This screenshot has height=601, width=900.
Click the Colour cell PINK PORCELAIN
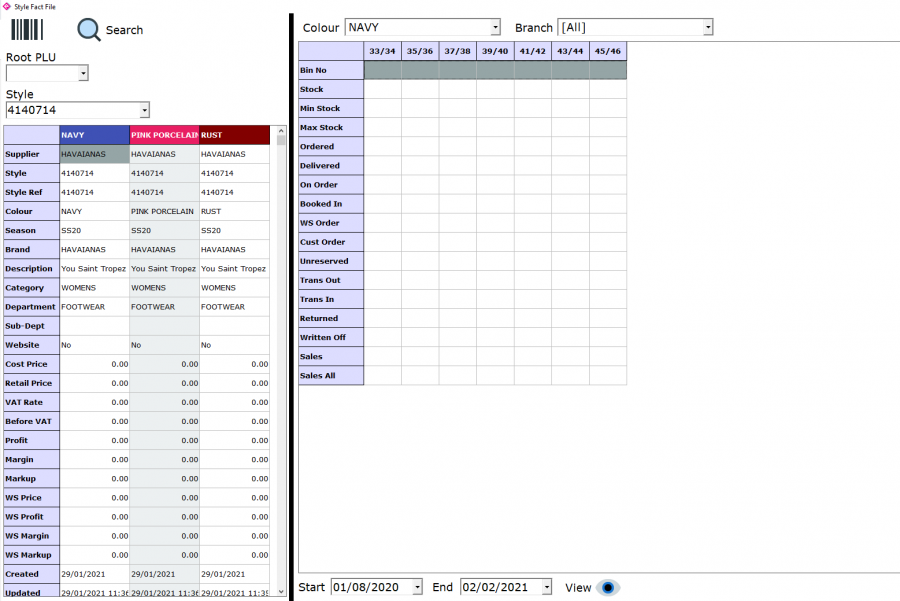165,211
